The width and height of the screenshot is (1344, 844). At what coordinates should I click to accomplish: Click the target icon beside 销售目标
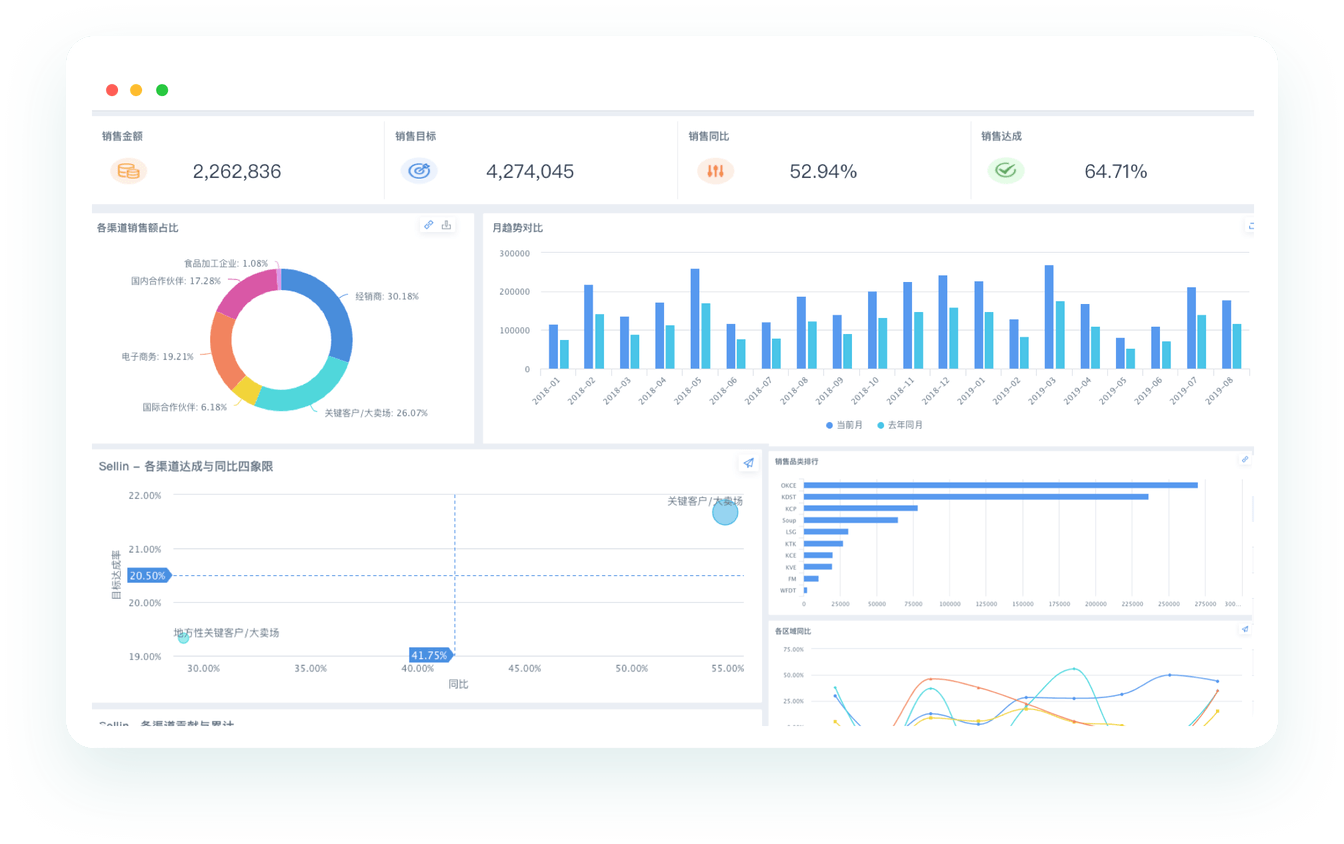coord(419,171)
